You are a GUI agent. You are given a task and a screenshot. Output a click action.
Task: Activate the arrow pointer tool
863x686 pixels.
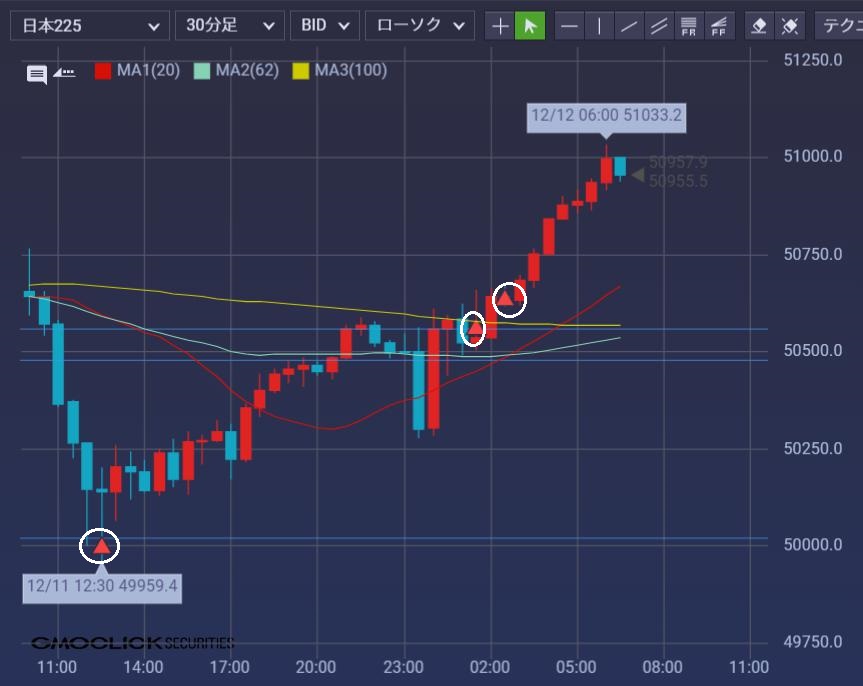point(530,26)
